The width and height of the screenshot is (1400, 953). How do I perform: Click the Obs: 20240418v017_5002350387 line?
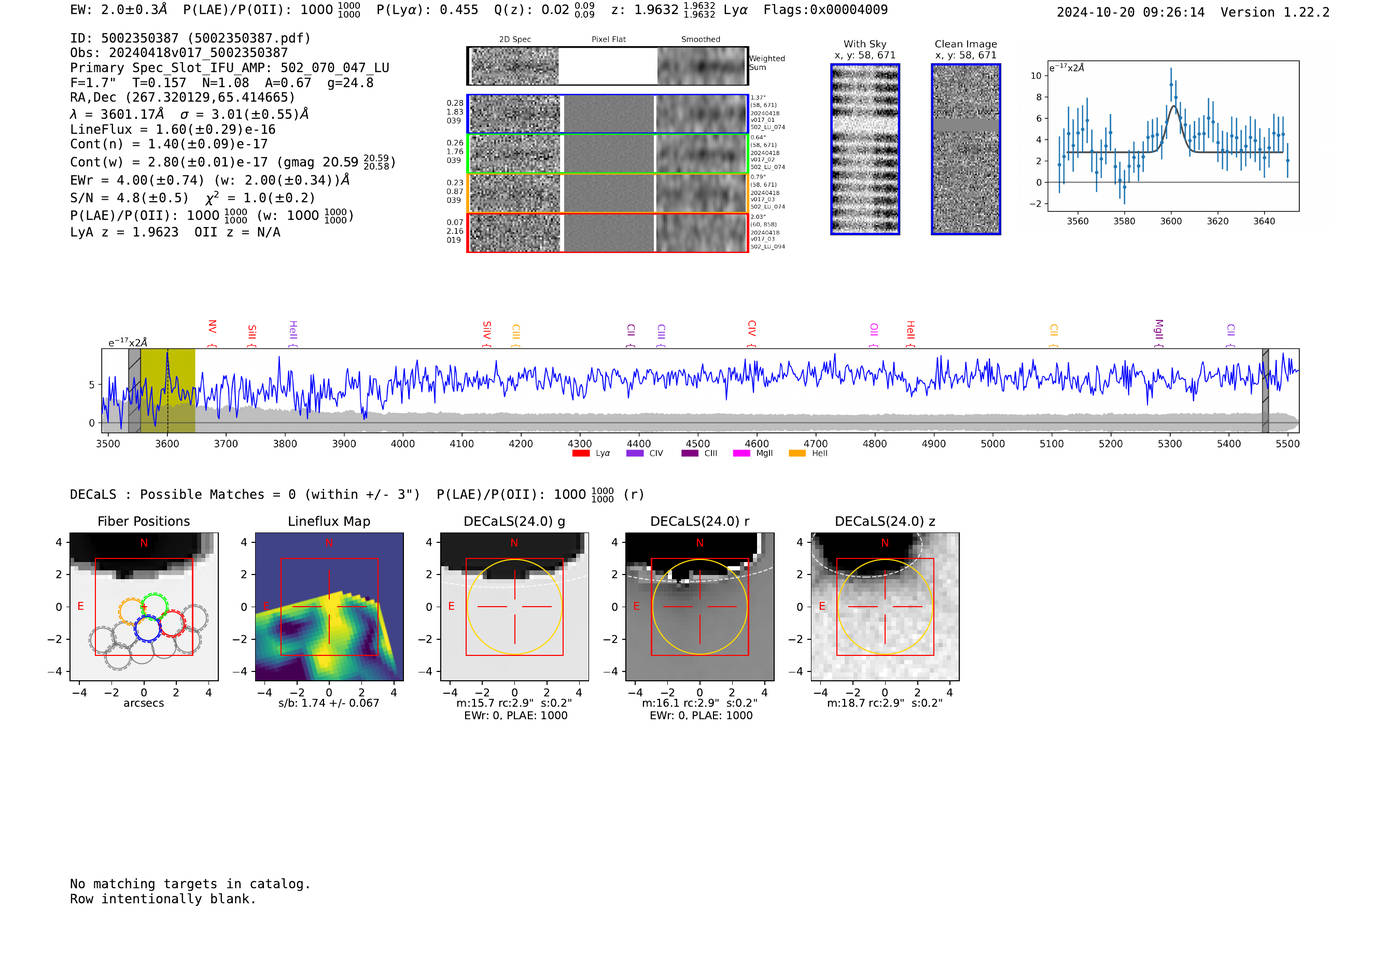(x=179, y=53)
